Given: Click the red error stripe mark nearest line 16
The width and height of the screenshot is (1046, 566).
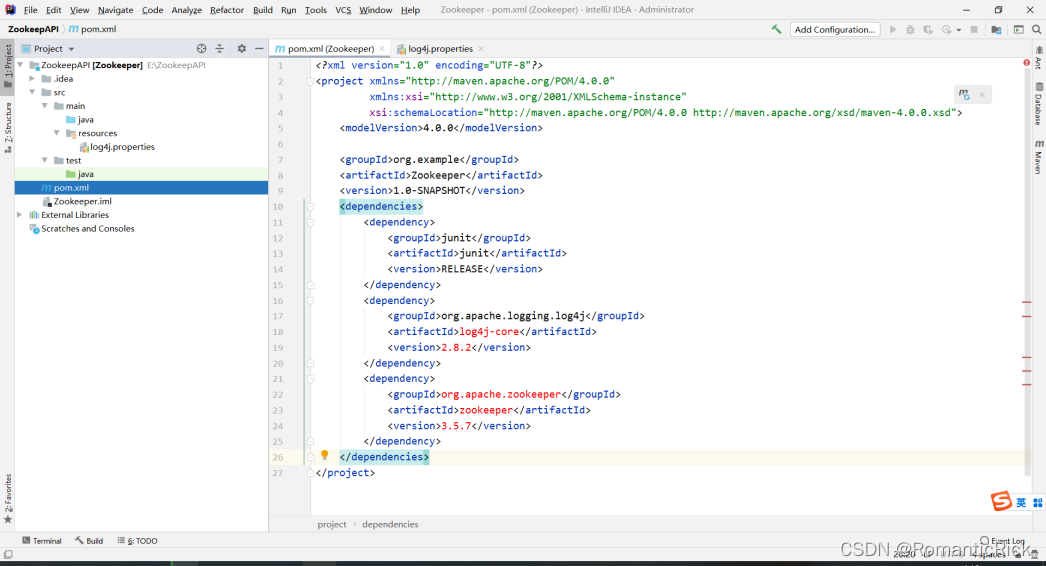Looking at the screenshot, I should point(1027,302).
